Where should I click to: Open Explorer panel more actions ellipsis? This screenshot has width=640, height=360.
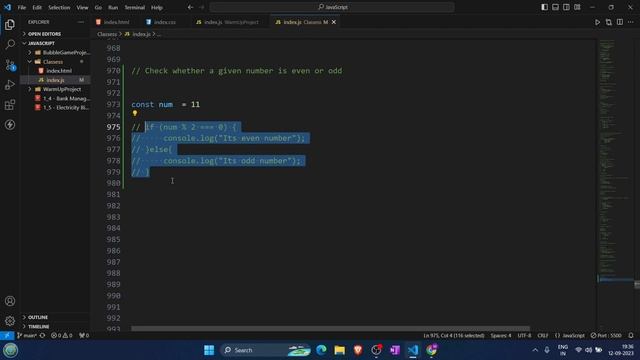(81, 22)
